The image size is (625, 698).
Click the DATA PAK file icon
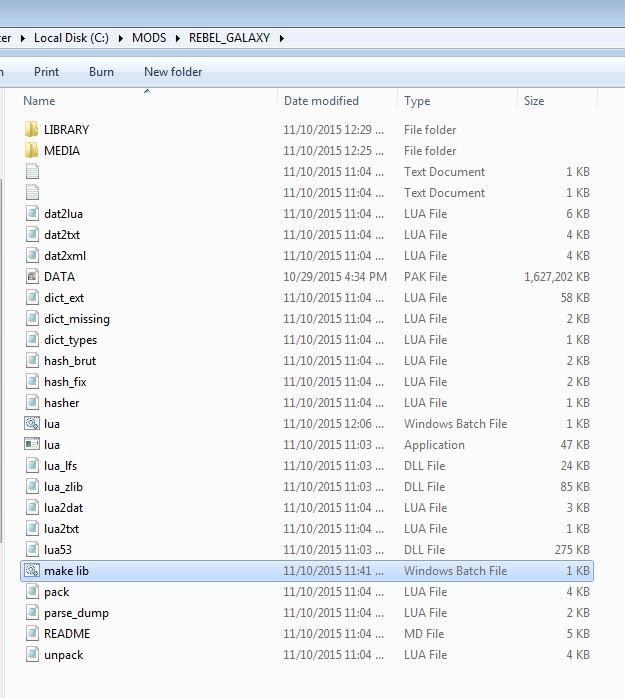[x=31, y=277]
